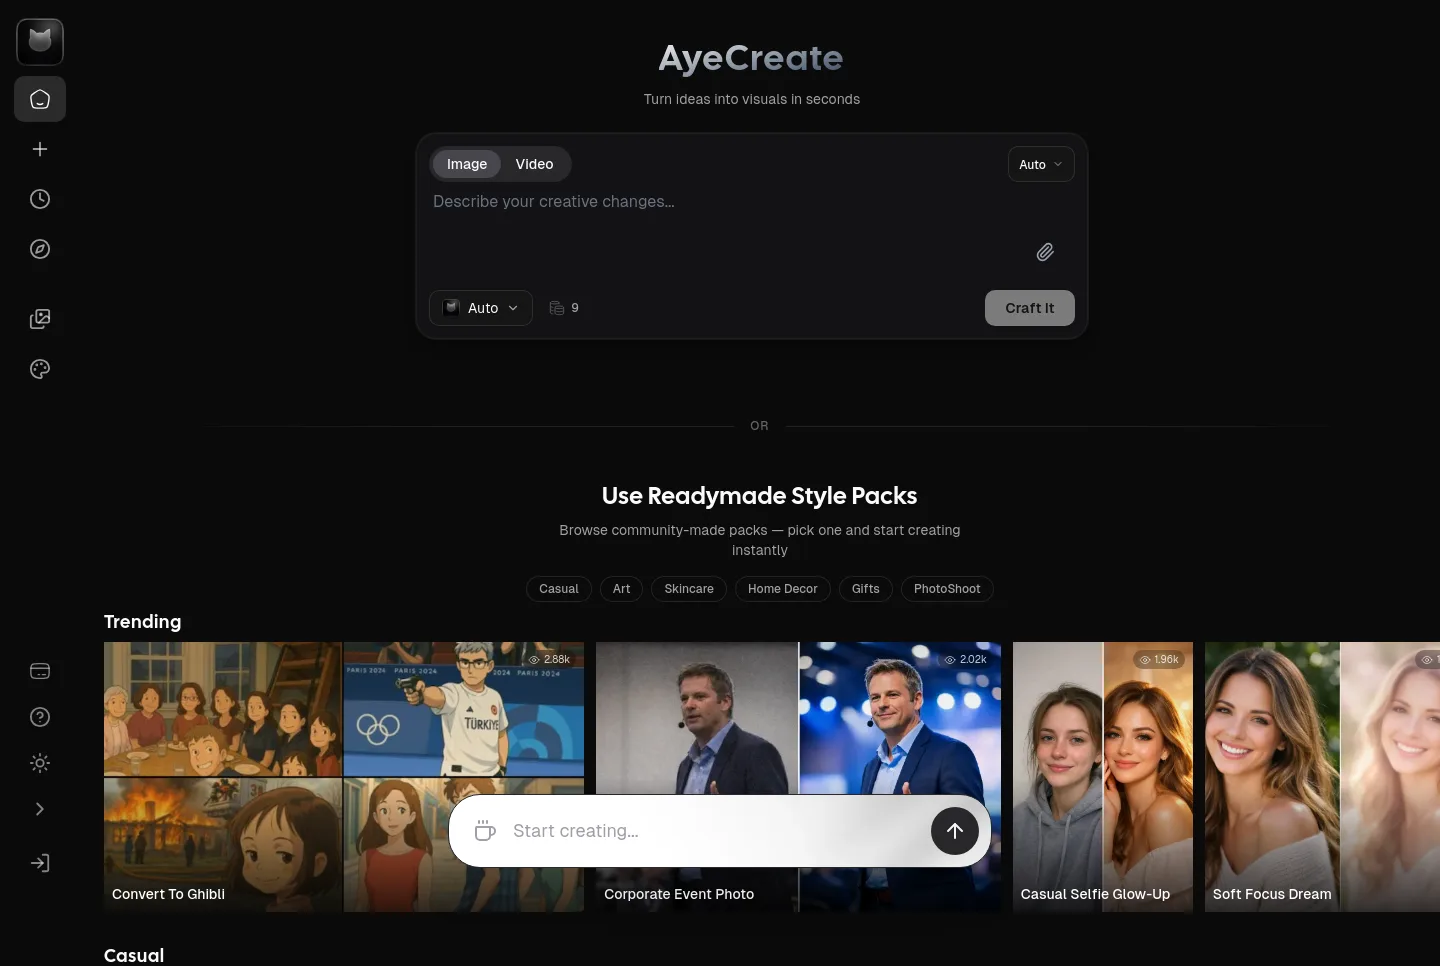
Task: Open the Auto aspect ratio dropdown
Action: click(x=1041, y=164)
